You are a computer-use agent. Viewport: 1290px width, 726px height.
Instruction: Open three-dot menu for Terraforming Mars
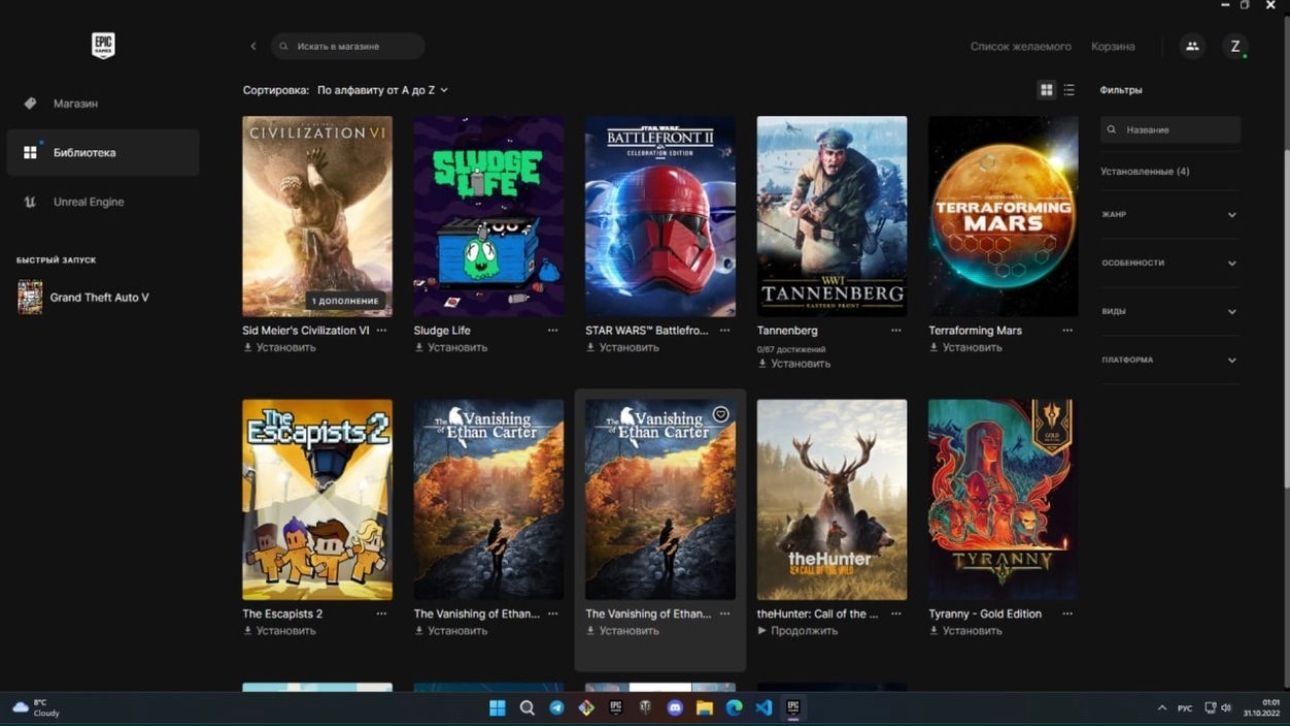(x=1067, y=330)
